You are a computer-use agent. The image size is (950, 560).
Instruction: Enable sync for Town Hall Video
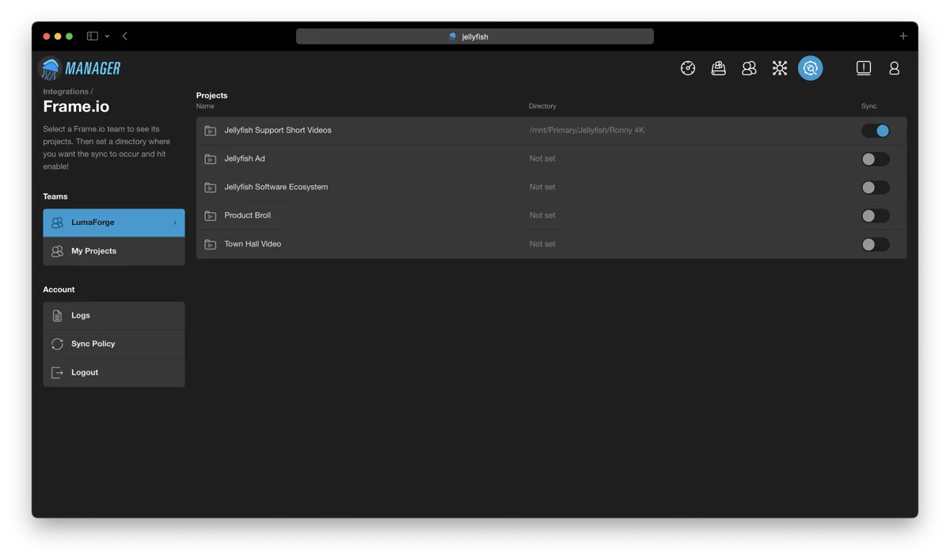[875, 245]
